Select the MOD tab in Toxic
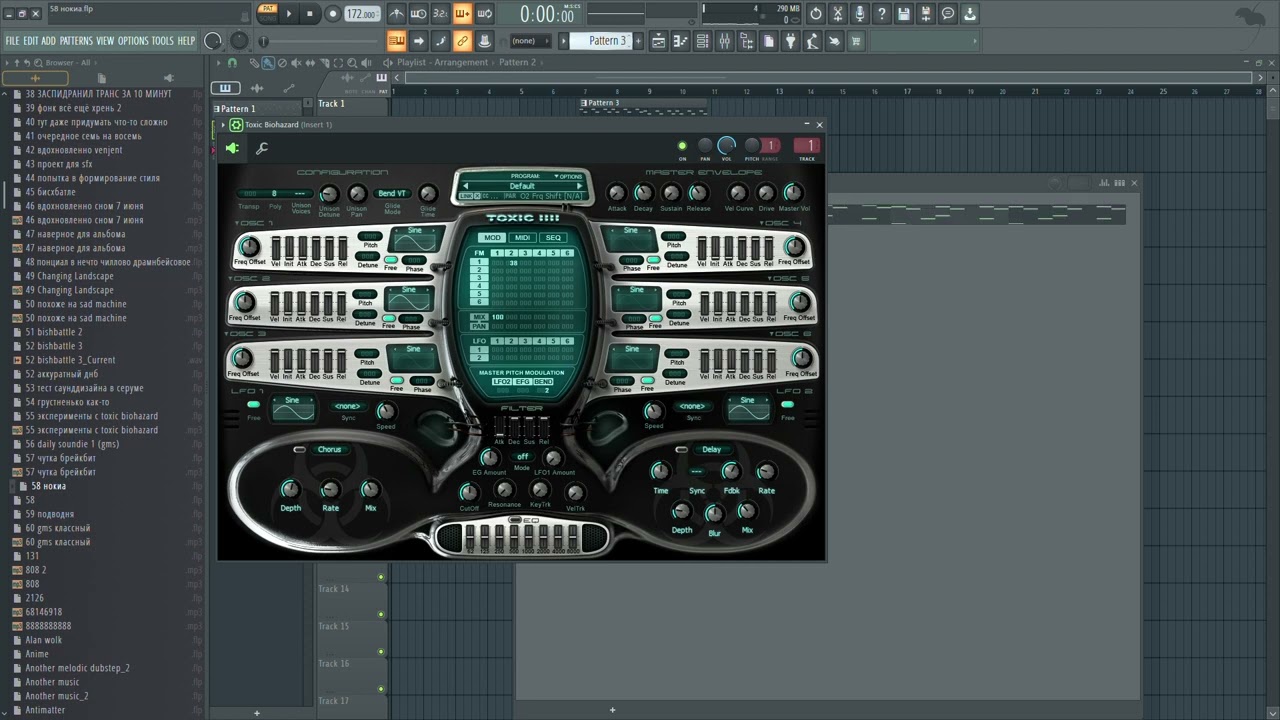Image resolution: width=1280 pixels, height=720 pixels. (x=492, y=238)
